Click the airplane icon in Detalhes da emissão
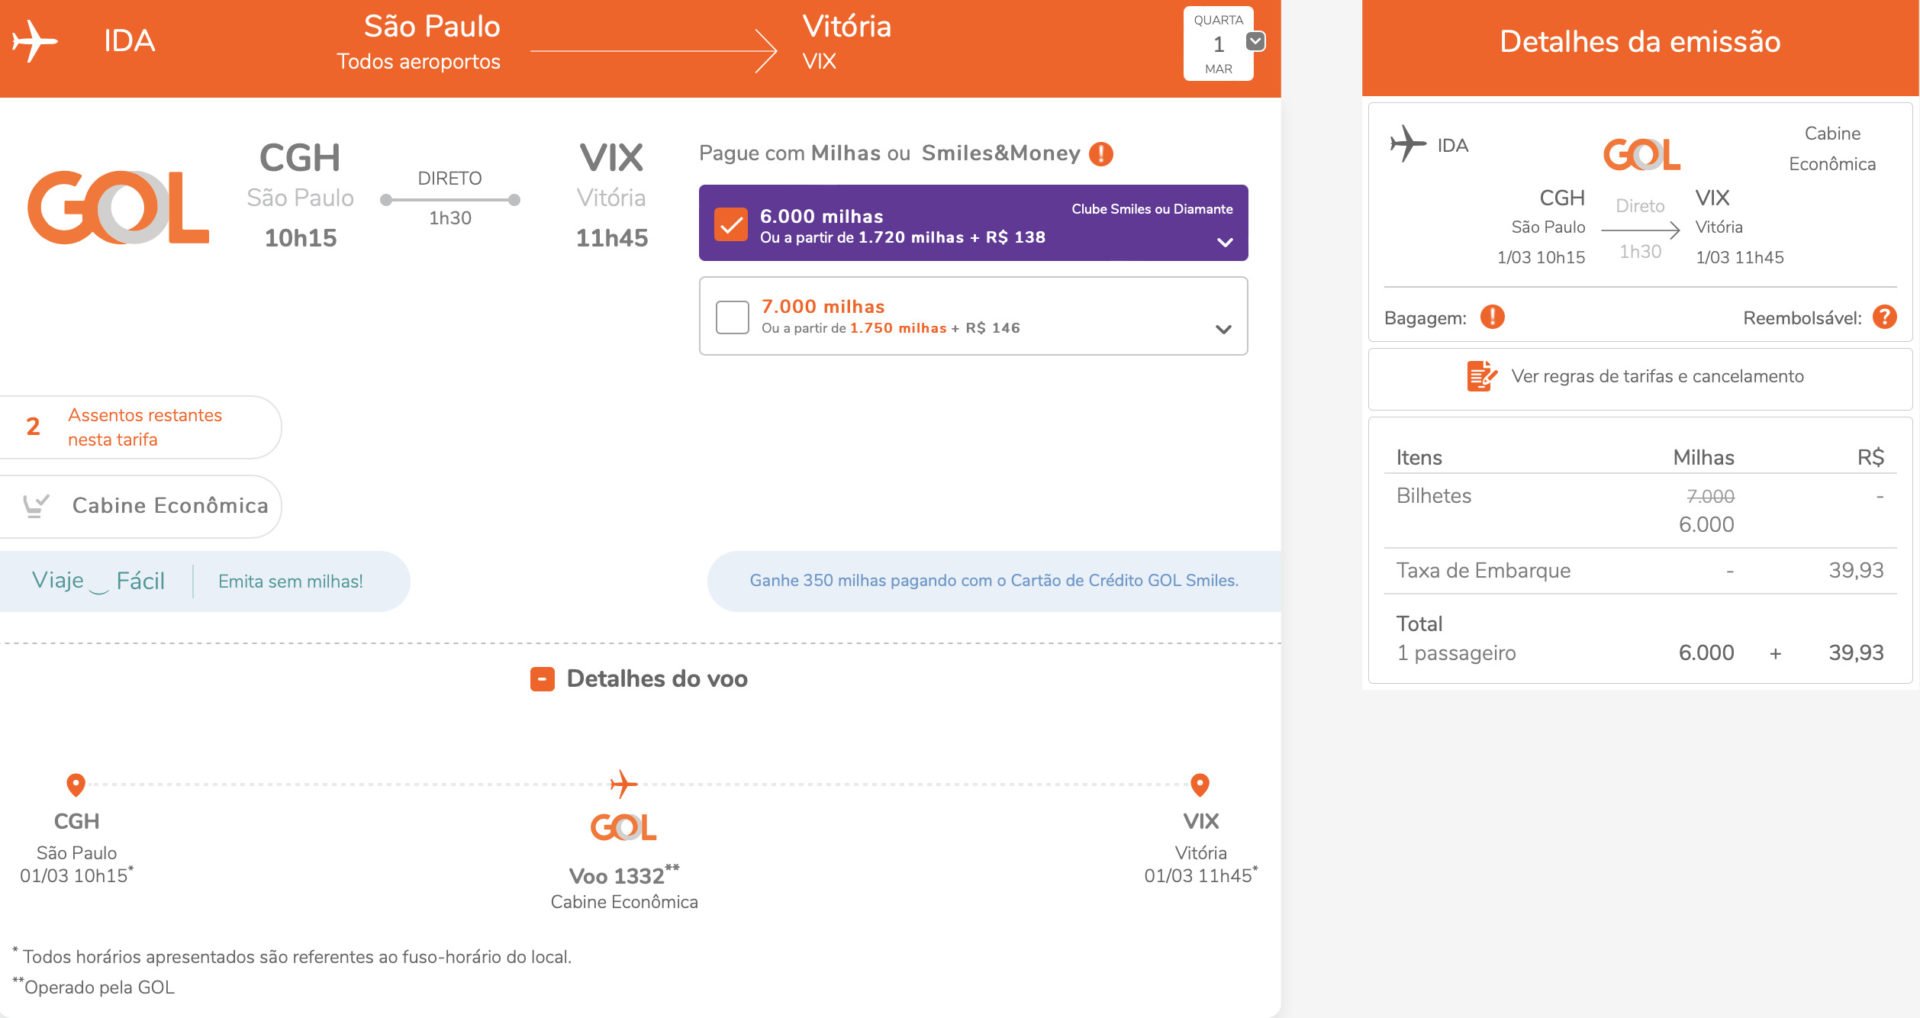 (1407, 144)
